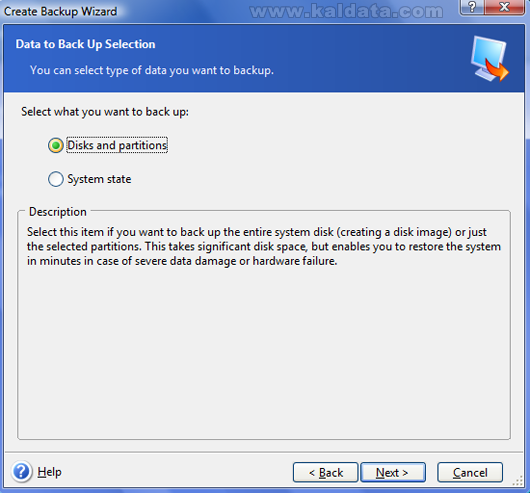Click the Description group box label
The height and width of the screenshot is (493, 530).
click(58, 212)
